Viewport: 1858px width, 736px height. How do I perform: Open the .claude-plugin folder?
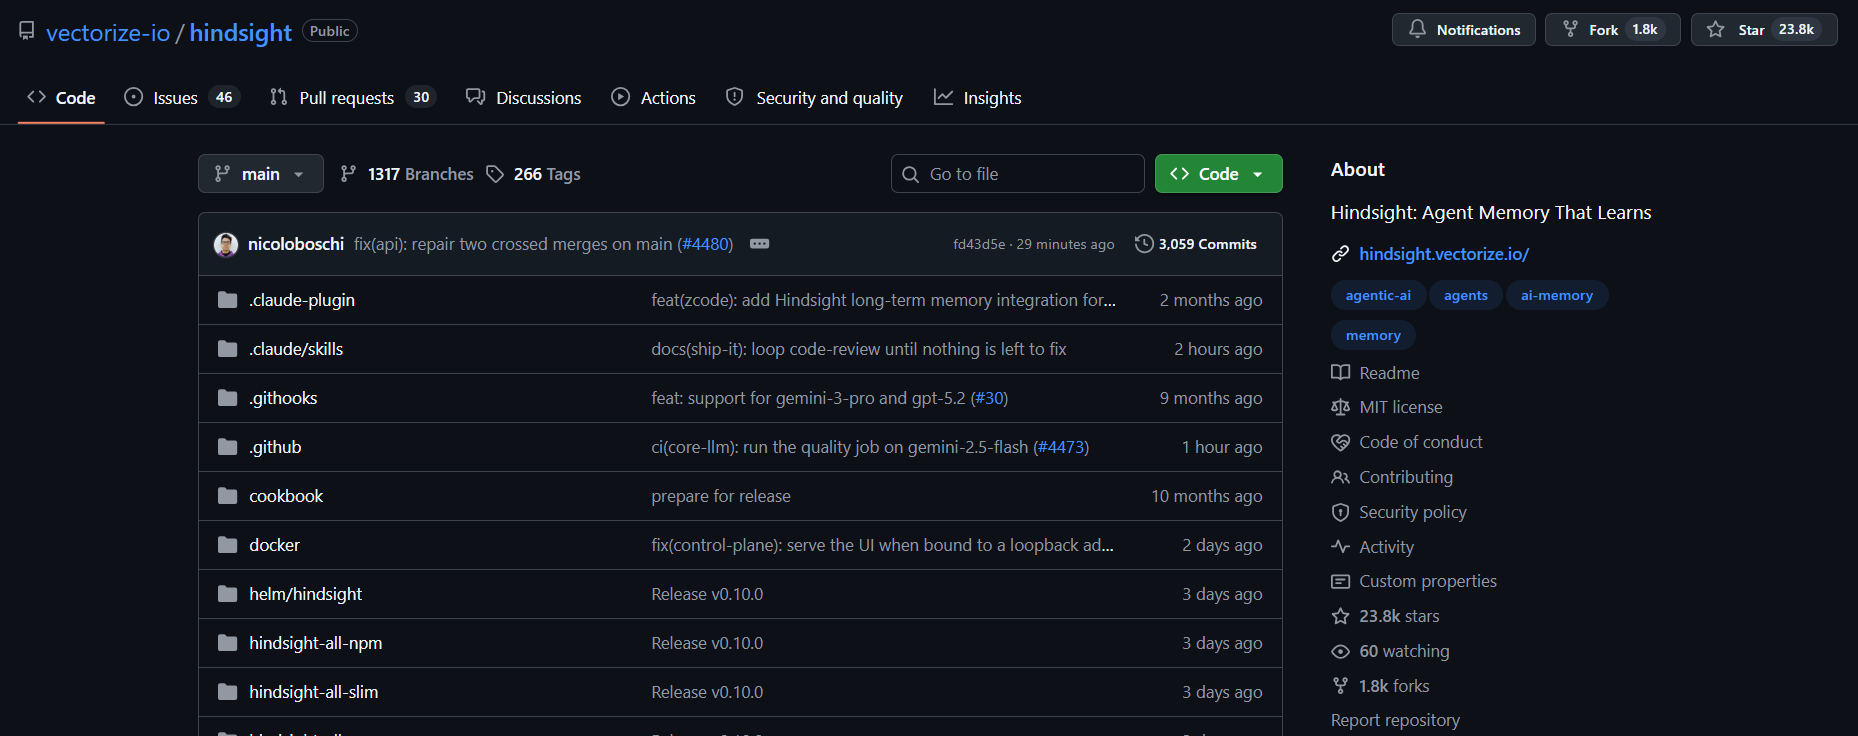(x=302, y=300)
